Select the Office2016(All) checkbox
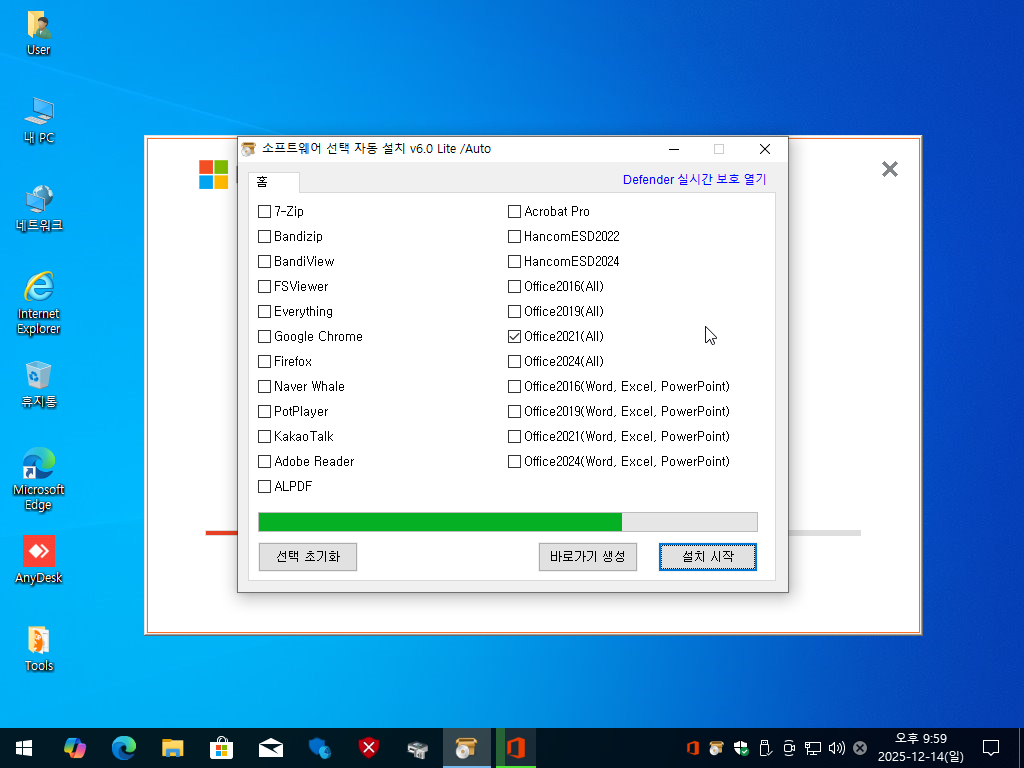 [x=515, y=287]
